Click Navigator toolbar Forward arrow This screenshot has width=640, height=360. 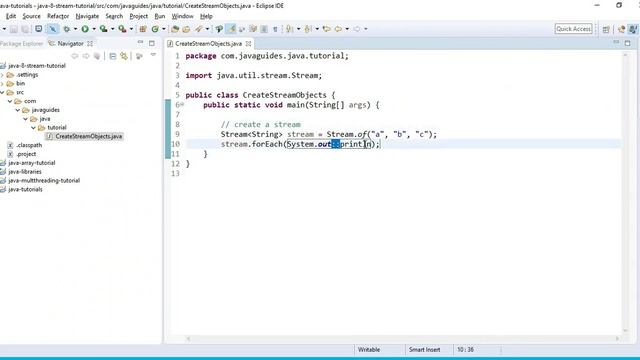(x=86, y=56)
